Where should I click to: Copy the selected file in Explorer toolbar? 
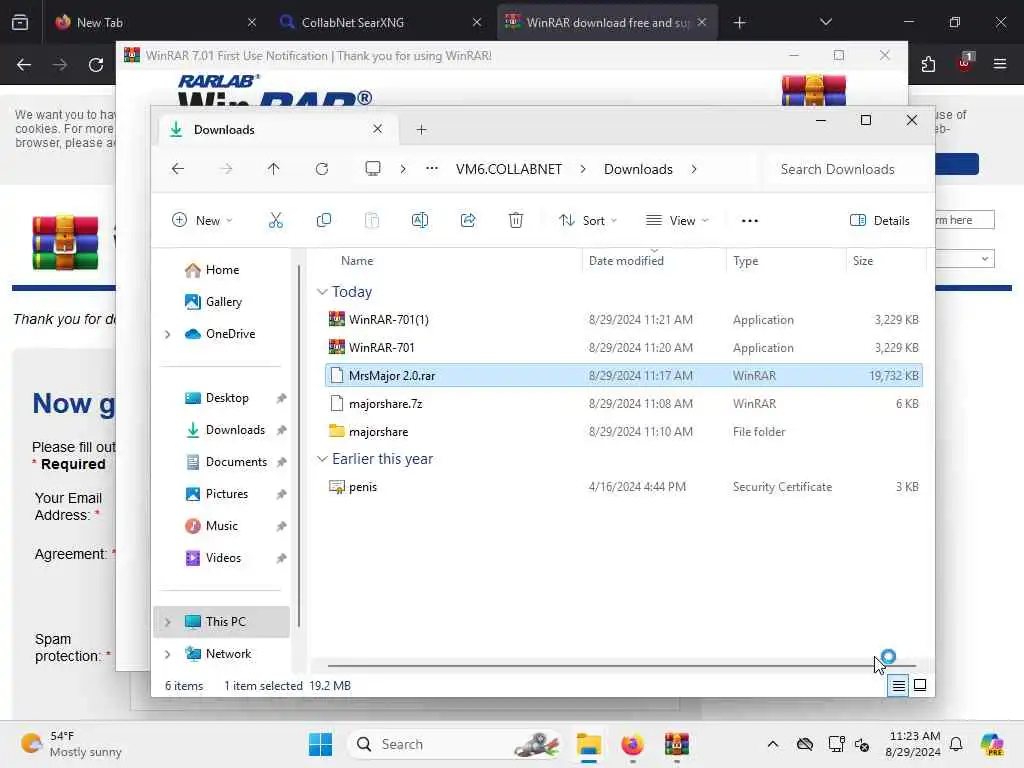(x=323, y=221)
